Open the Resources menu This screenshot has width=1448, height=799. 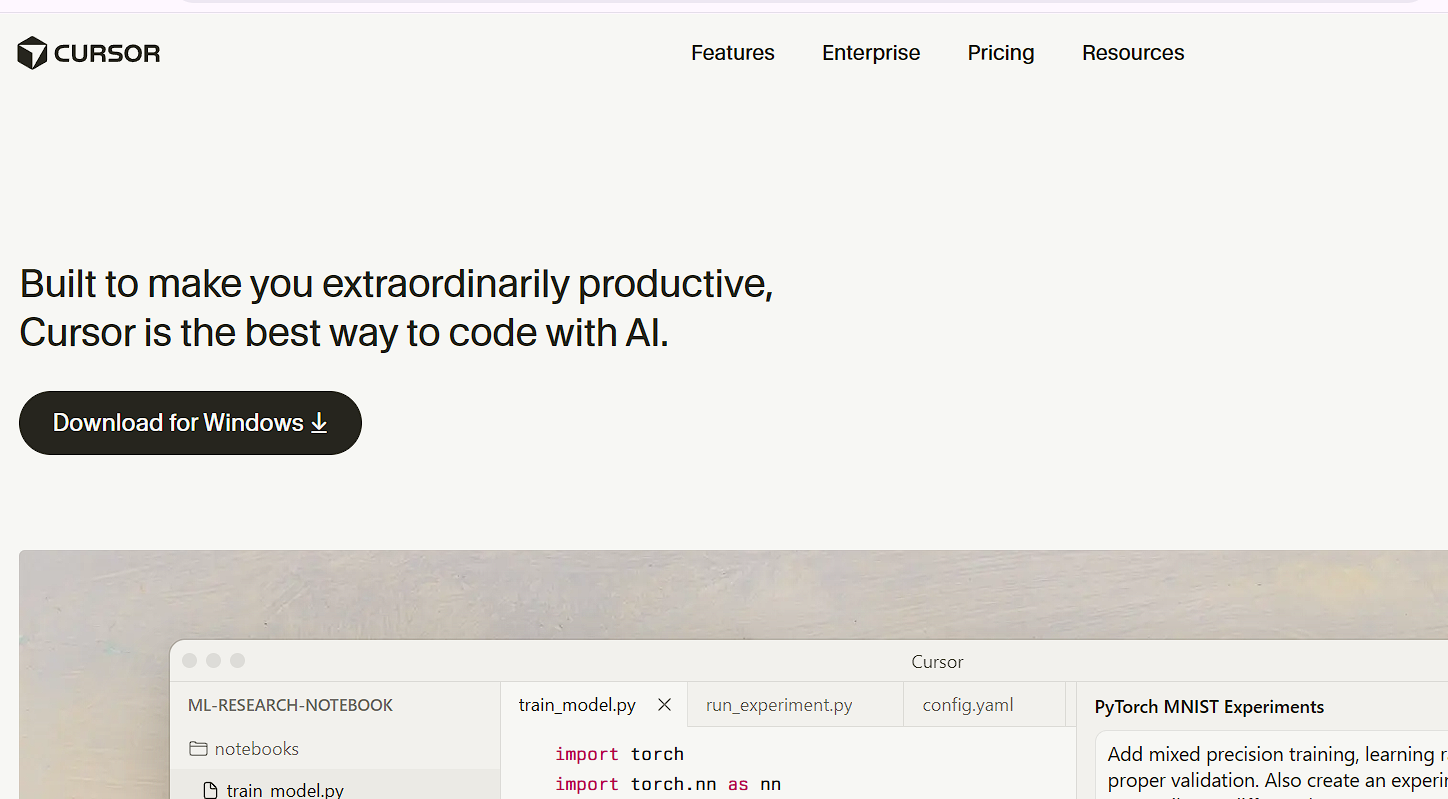[x=1133, y=52]
